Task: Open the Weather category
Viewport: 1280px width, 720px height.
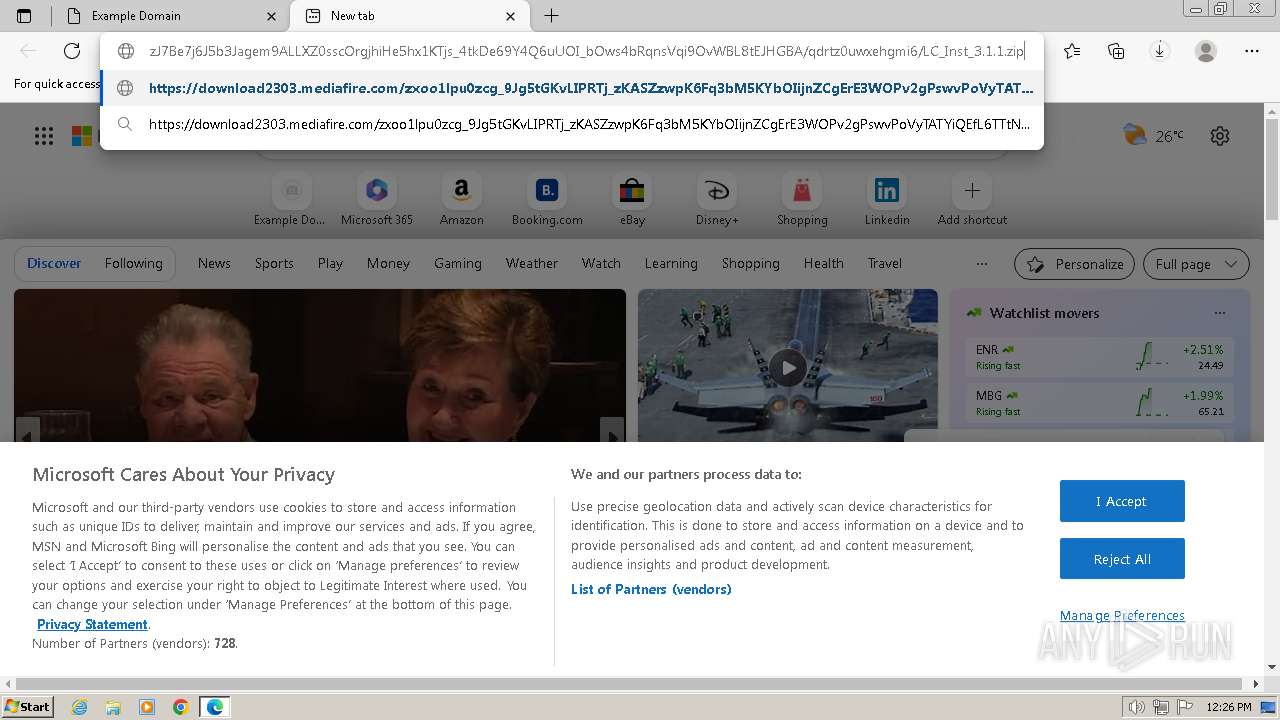Action: (x=532, y=263)
